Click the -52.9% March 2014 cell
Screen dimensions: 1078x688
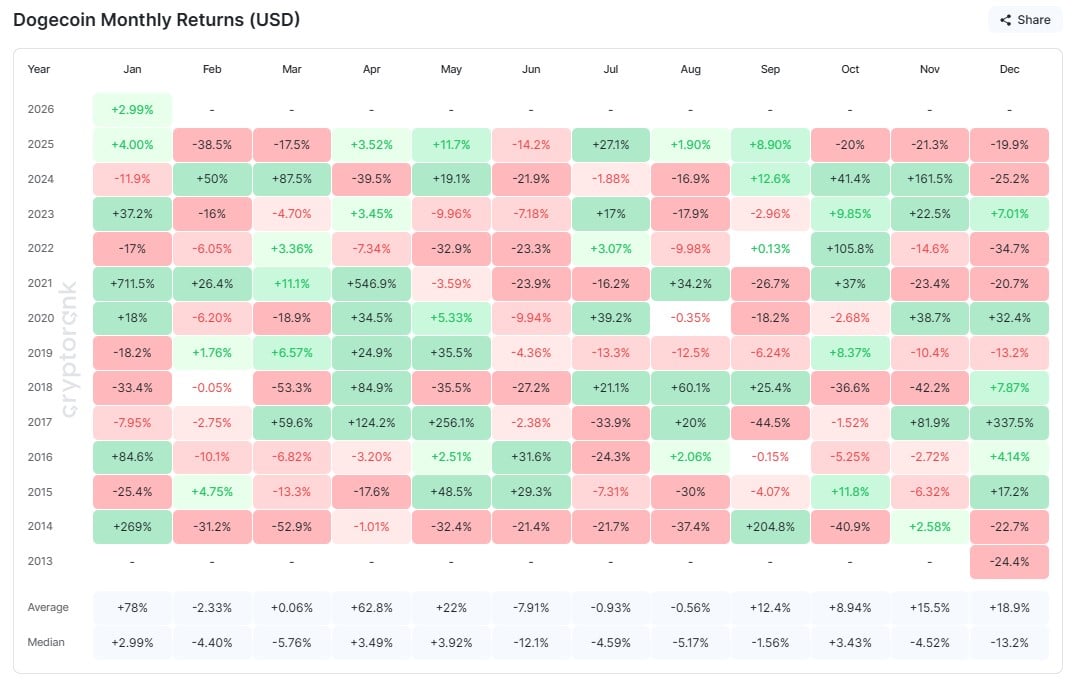[291, 526]
